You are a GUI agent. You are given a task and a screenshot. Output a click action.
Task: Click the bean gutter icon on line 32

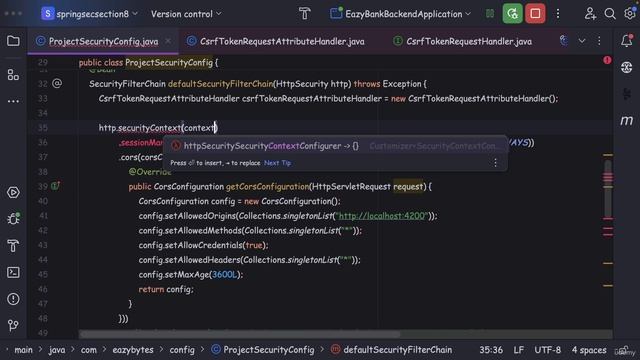point(57,84)
